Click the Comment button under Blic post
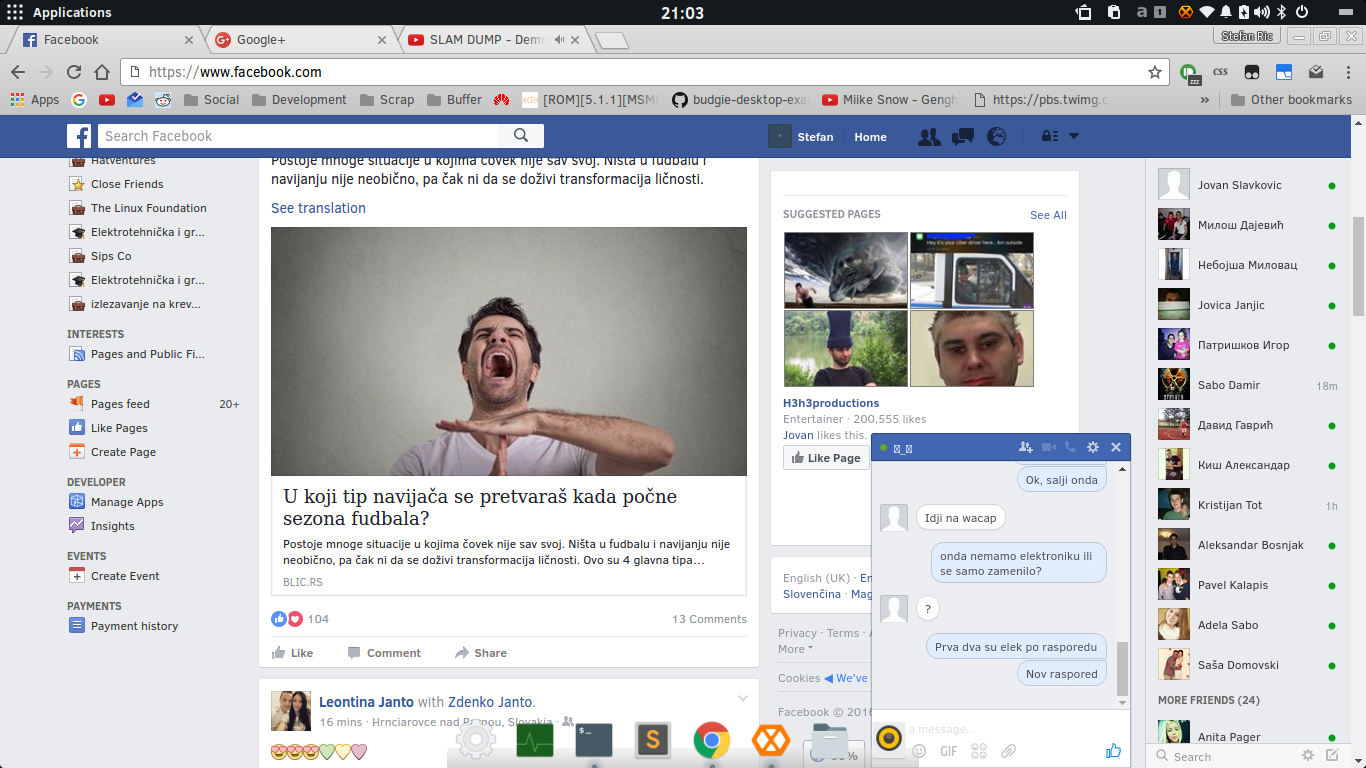 [384, 653]
